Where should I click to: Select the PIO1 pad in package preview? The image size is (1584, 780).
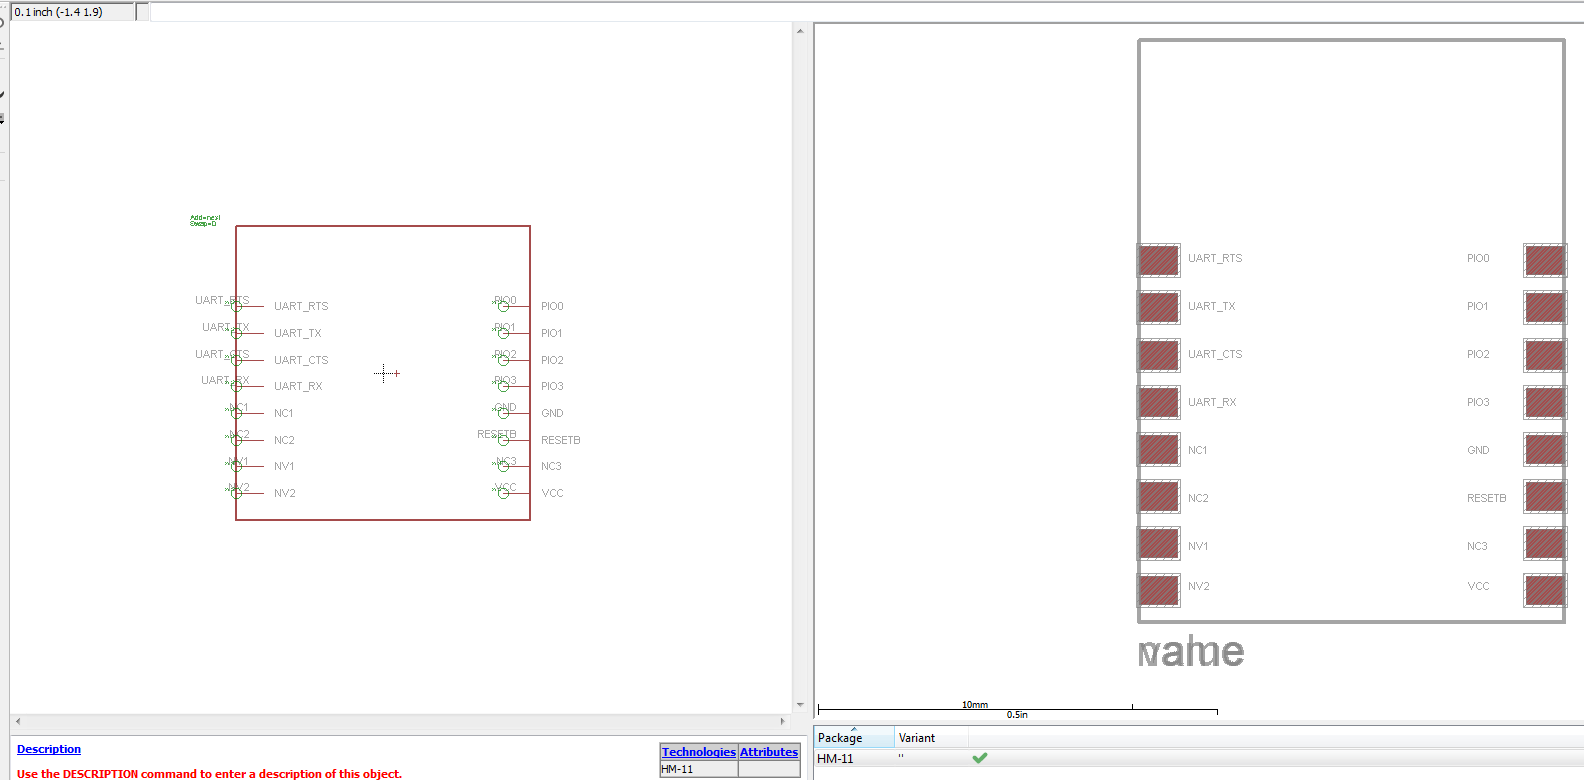point(1545,307)
